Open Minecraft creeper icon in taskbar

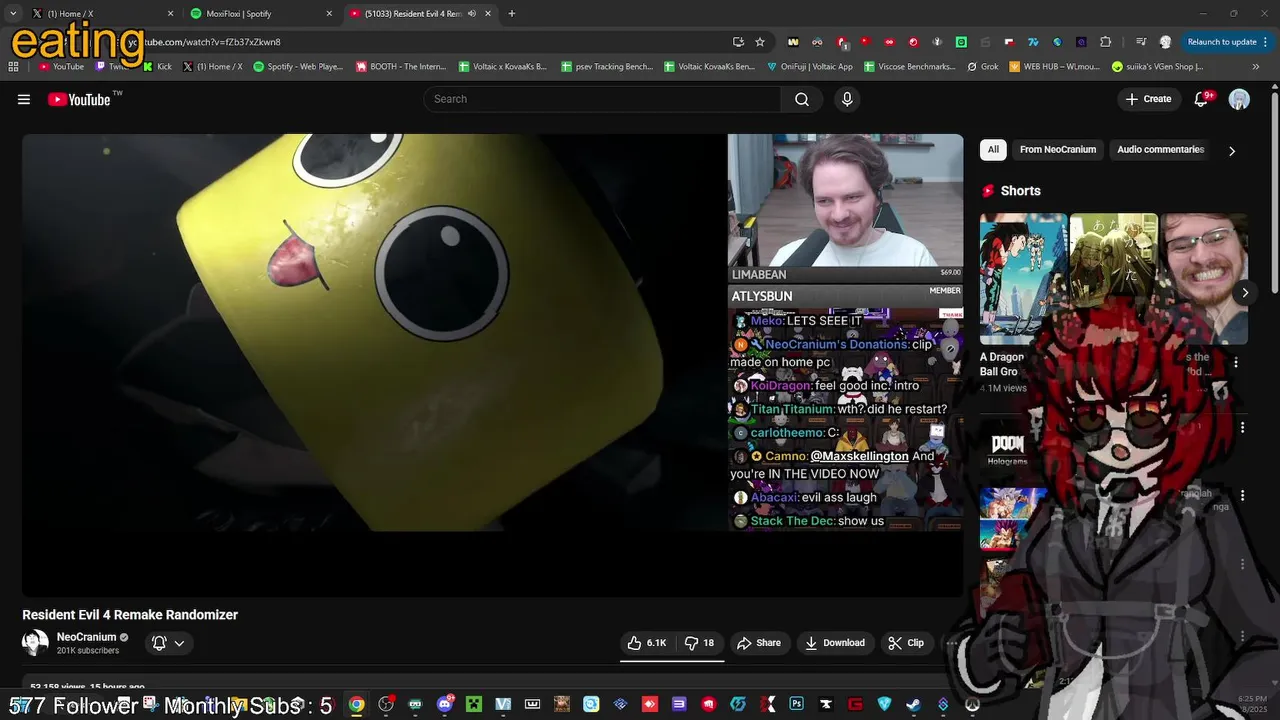[474, 704]
